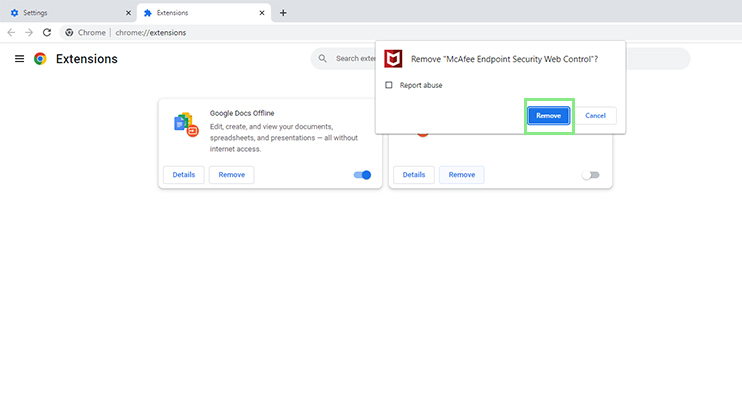
Task: Click Remove on the McAfee extension card
Action: tap(461, 175)
